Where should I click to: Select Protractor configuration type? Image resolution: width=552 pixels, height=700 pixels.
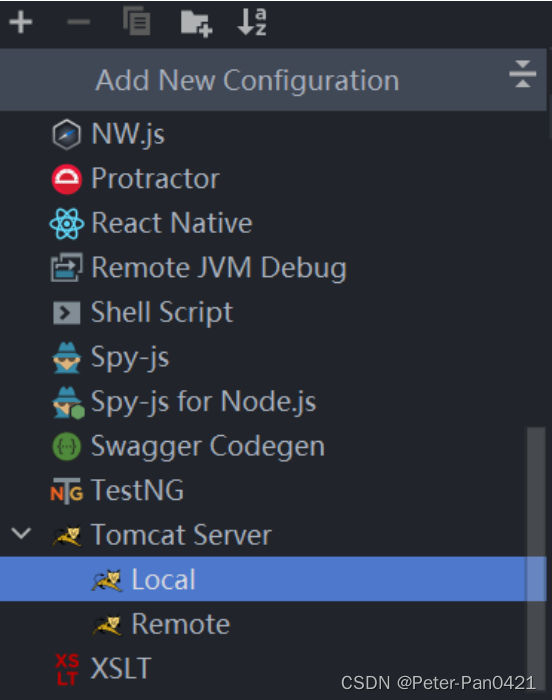point(155,179)
